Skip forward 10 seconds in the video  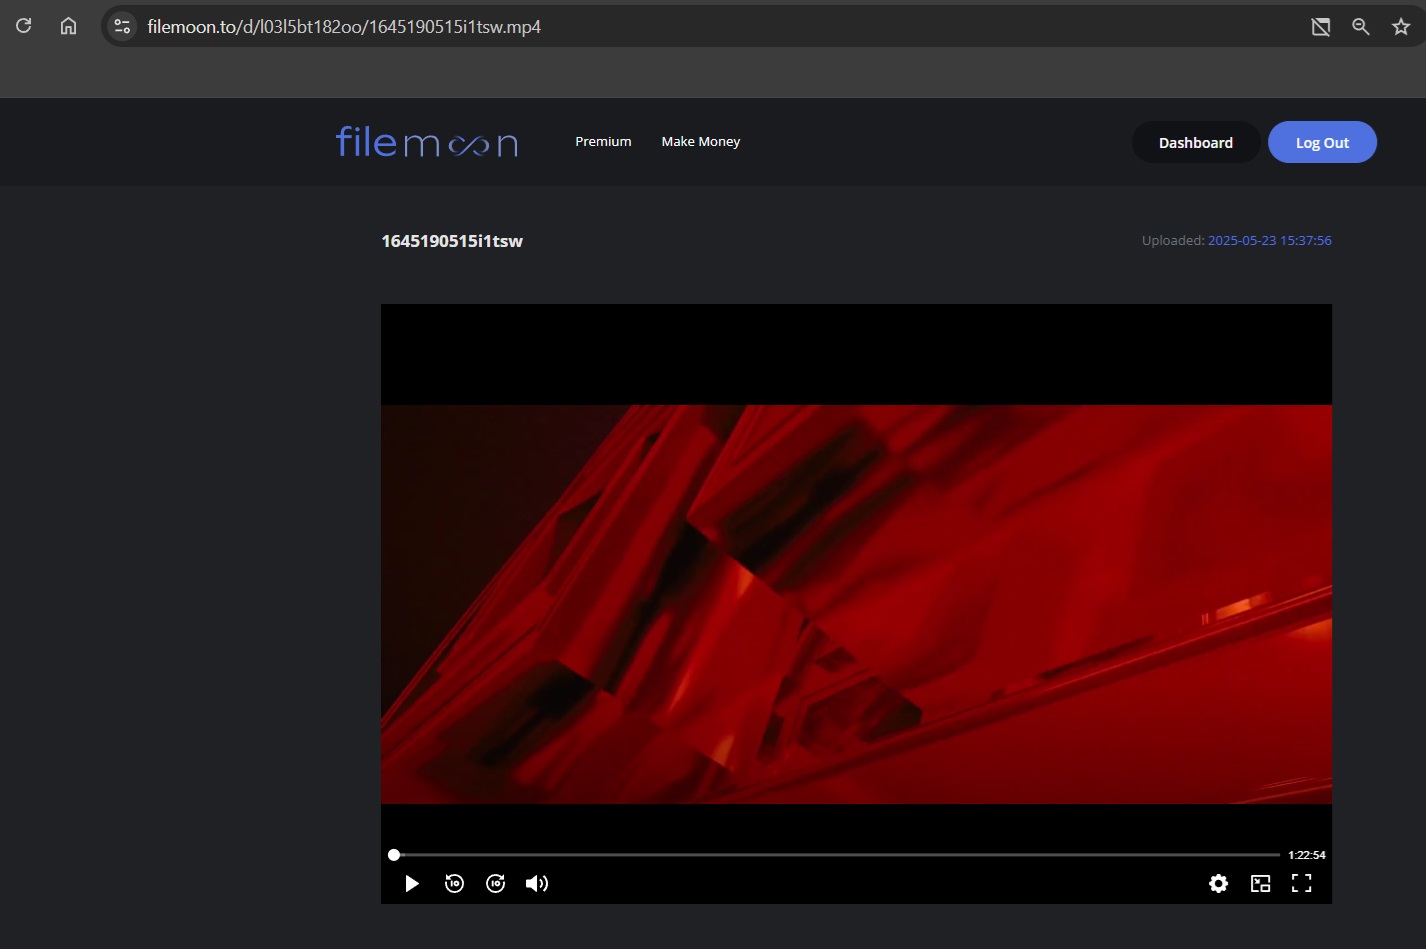point(495,883)
